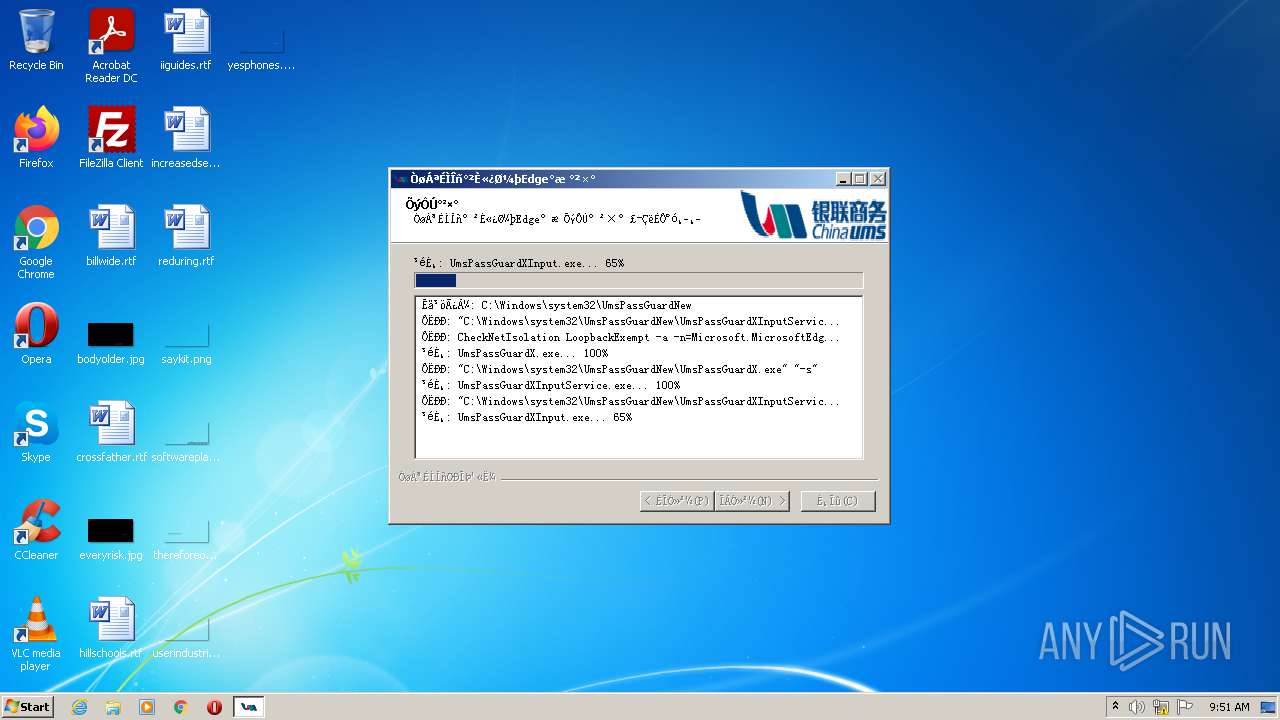Viewport: 1280px width, 720px height.
Task: Click the installer title bar icon
Action: click(401, 179)
